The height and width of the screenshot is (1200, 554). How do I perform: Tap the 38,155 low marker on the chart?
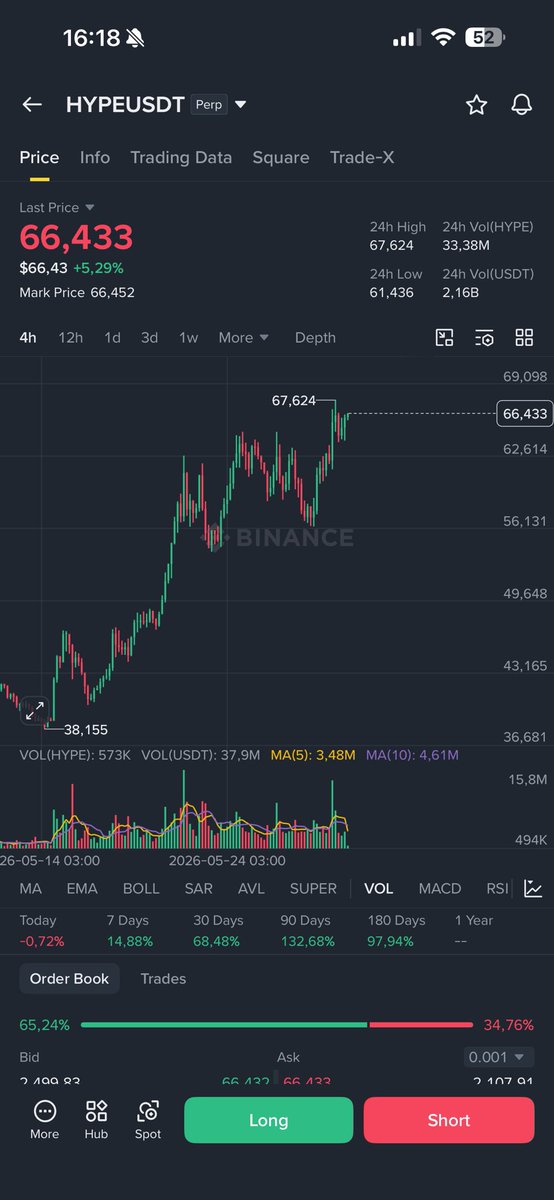(85, 730)
